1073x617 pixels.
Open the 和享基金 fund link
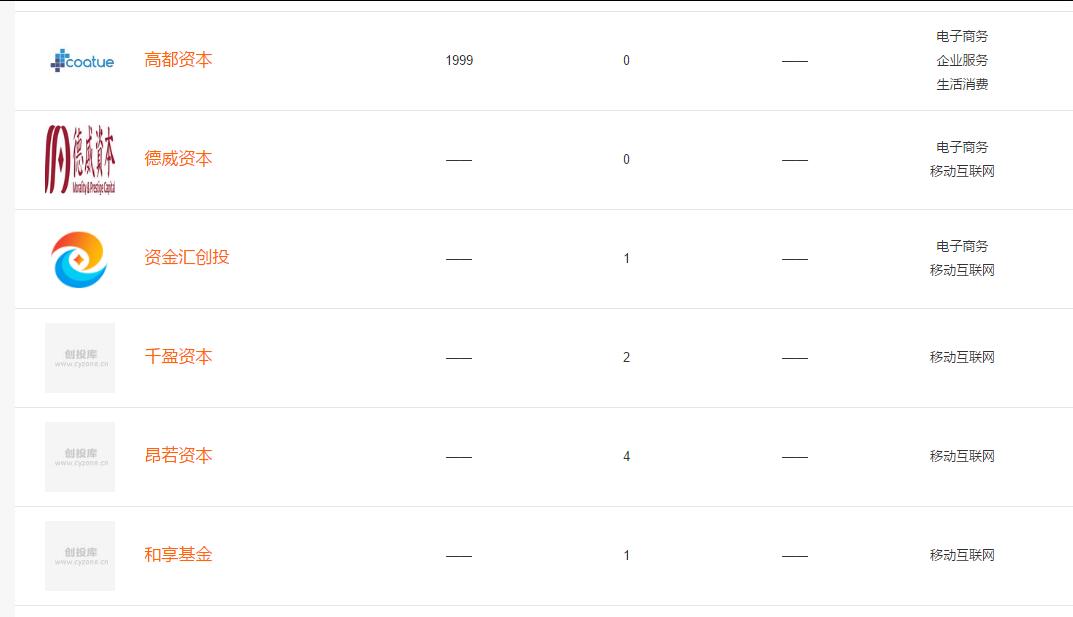coord(178,555)
